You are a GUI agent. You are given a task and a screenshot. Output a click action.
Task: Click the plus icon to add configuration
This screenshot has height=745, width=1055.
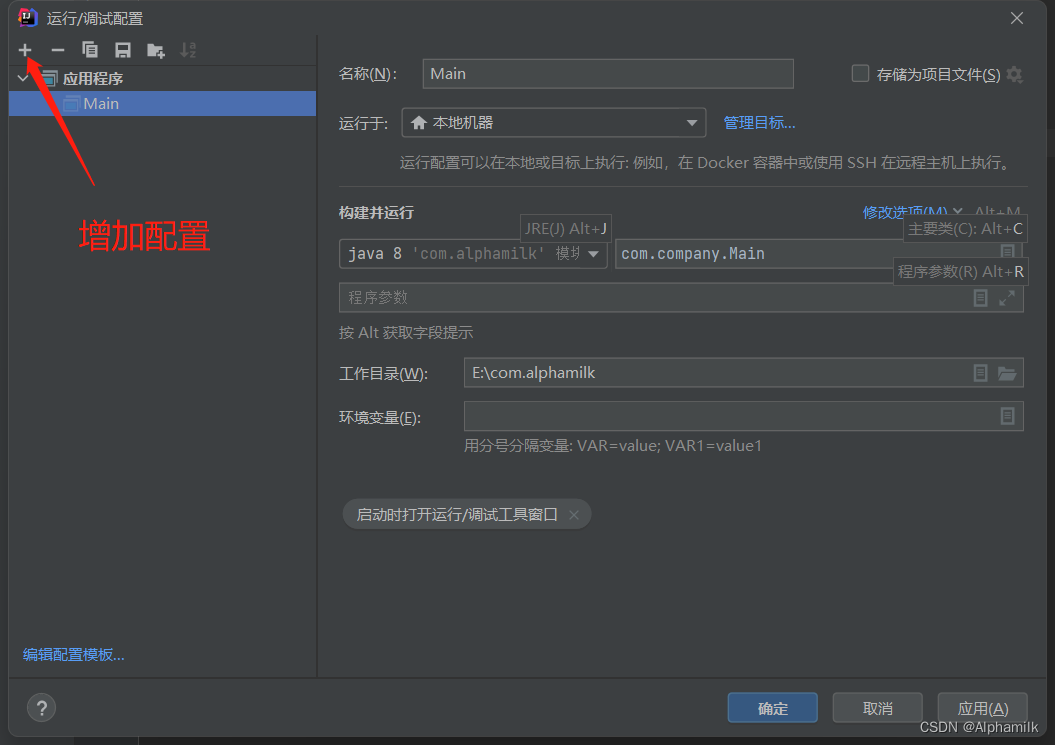pos(25,50)
